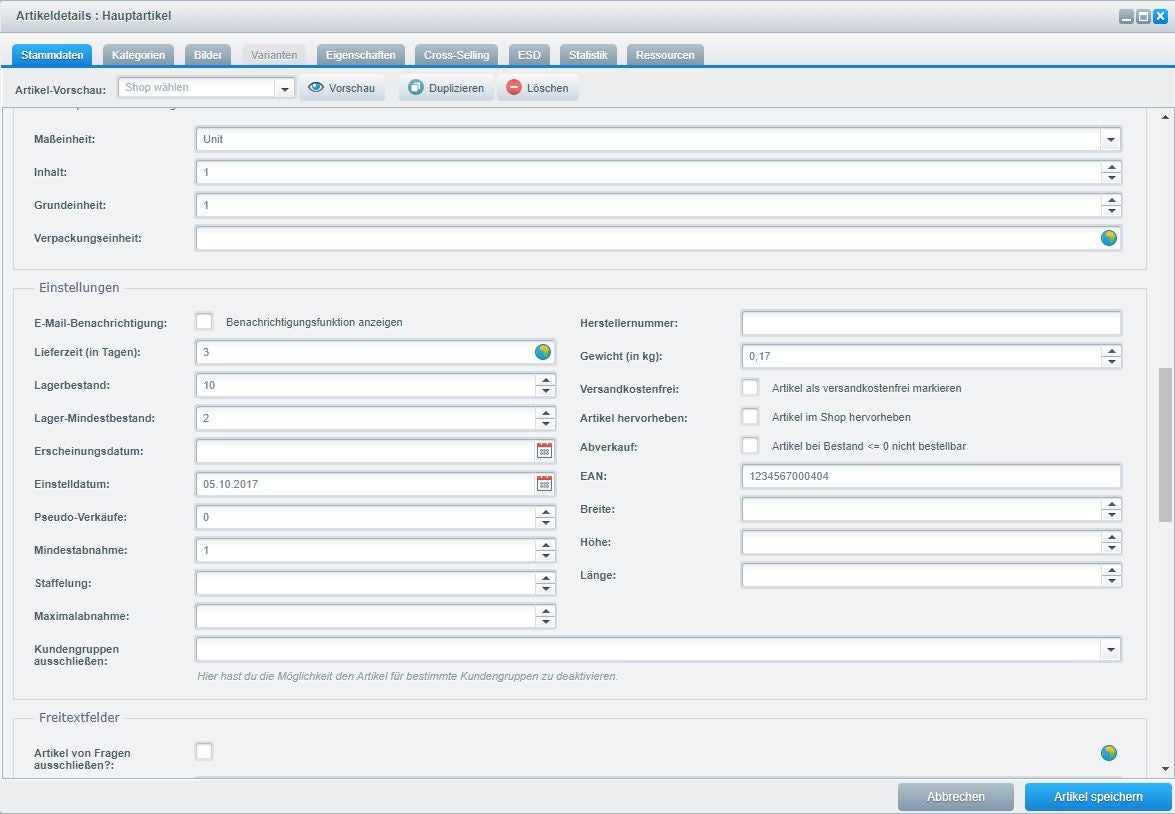The width and height of the screenshot is (1175, 814).
Task: Tick Artikel von Fragen ausschließen checkbox
Action: coord(204,751)
